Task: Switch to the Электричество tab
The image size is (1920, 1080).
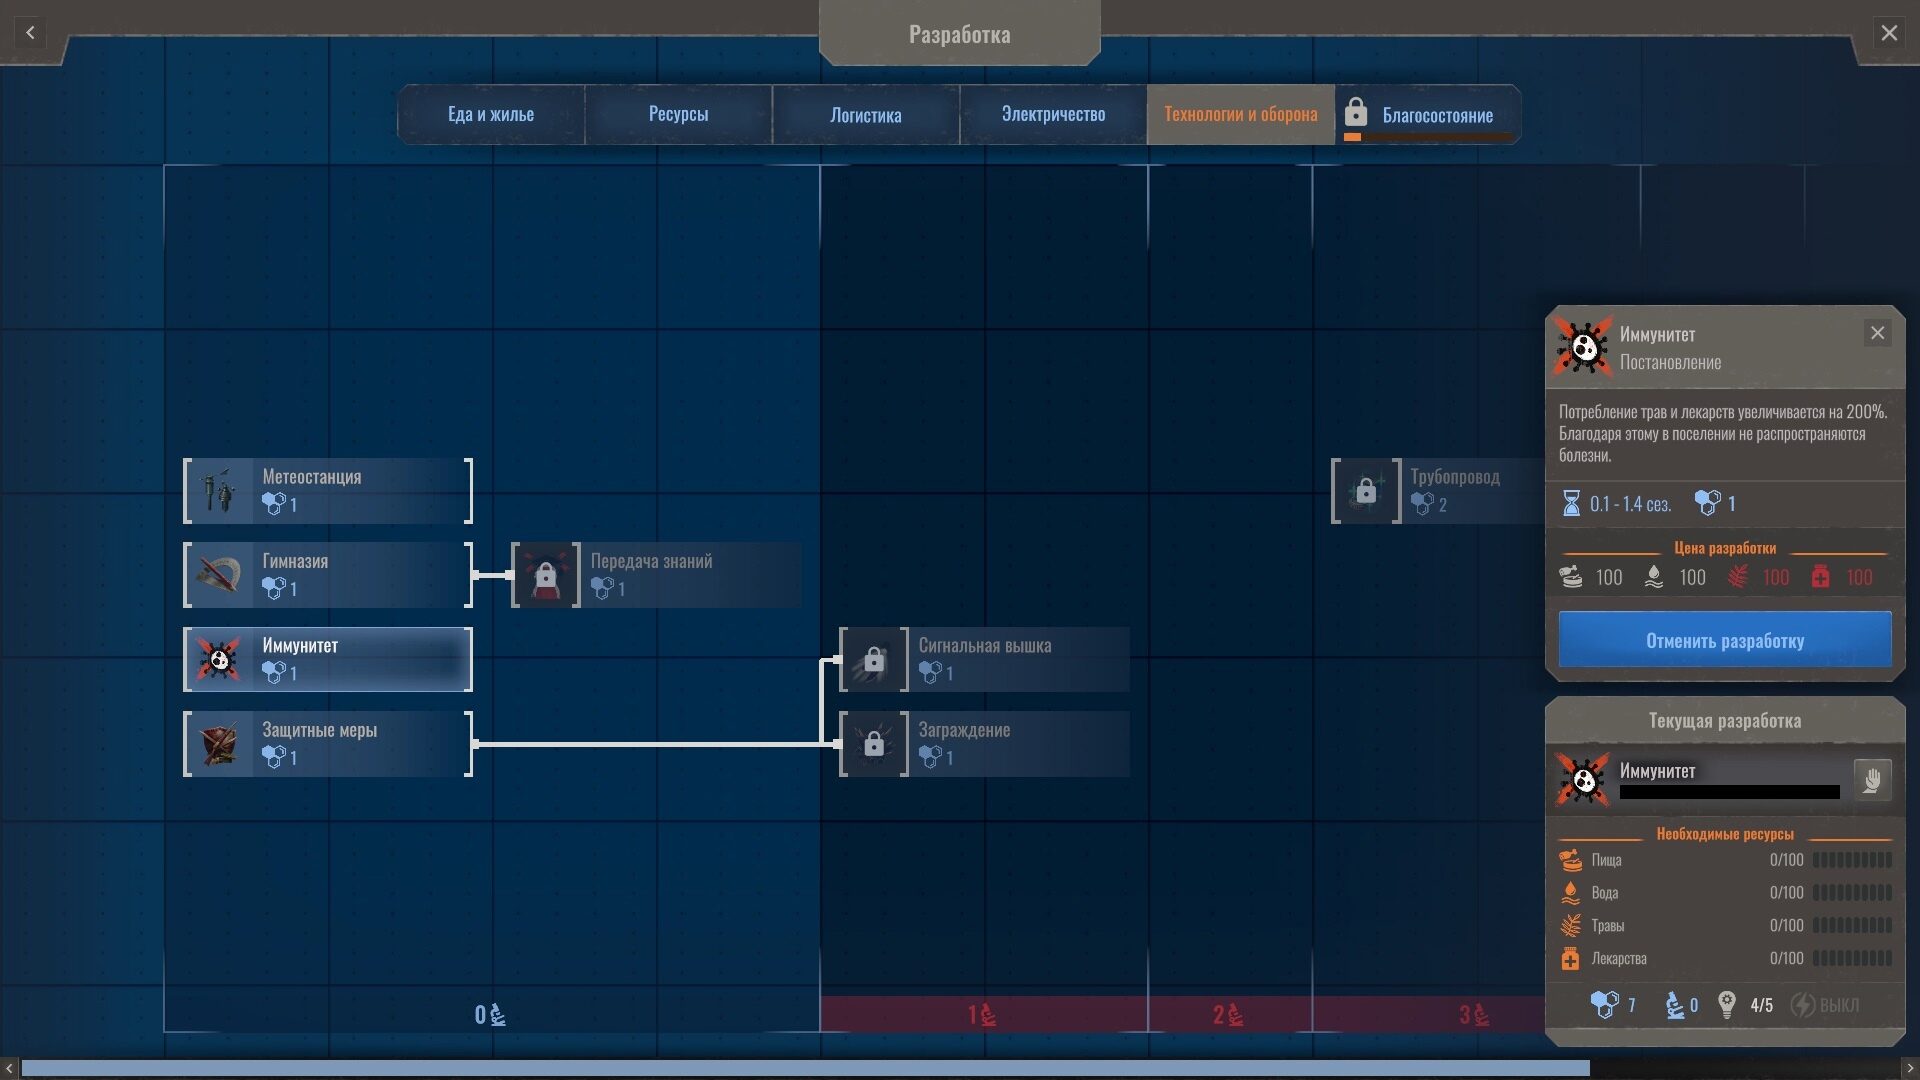Action: coord(1053,115)
